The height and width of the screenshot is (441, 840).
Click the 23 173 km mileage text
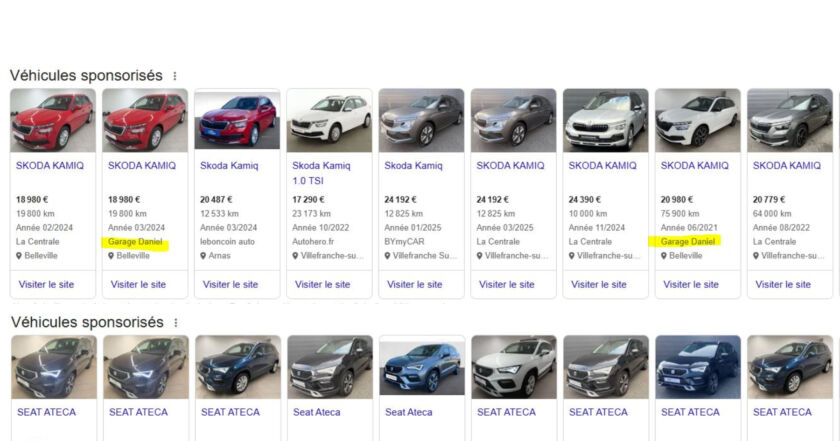[x=312, y=214]
